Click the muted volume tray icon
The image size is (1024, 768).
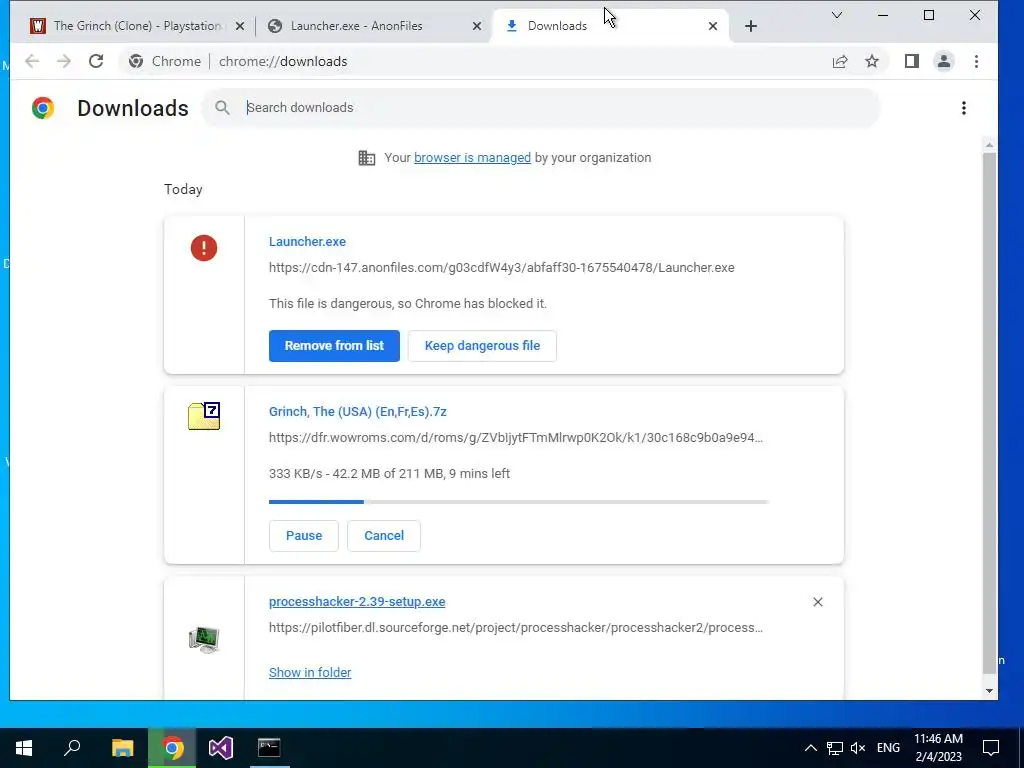(859, 748)
